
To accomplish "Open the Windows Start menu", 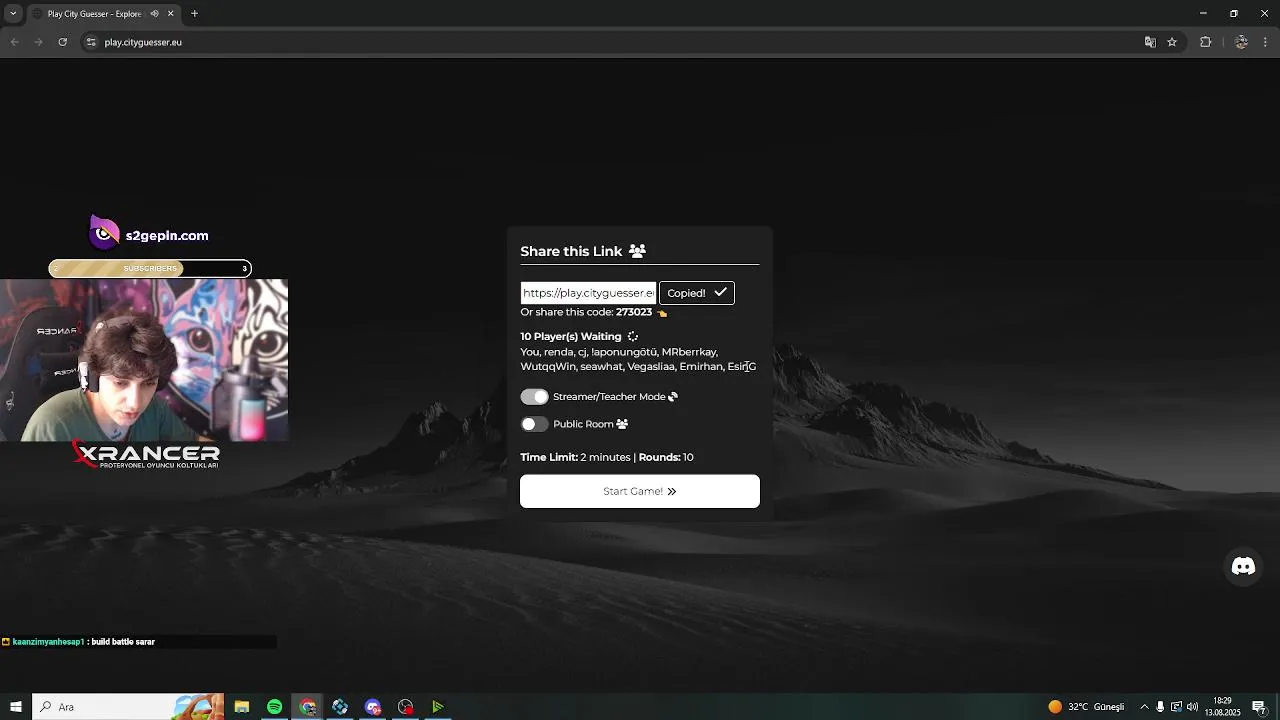I will point(15,707).
